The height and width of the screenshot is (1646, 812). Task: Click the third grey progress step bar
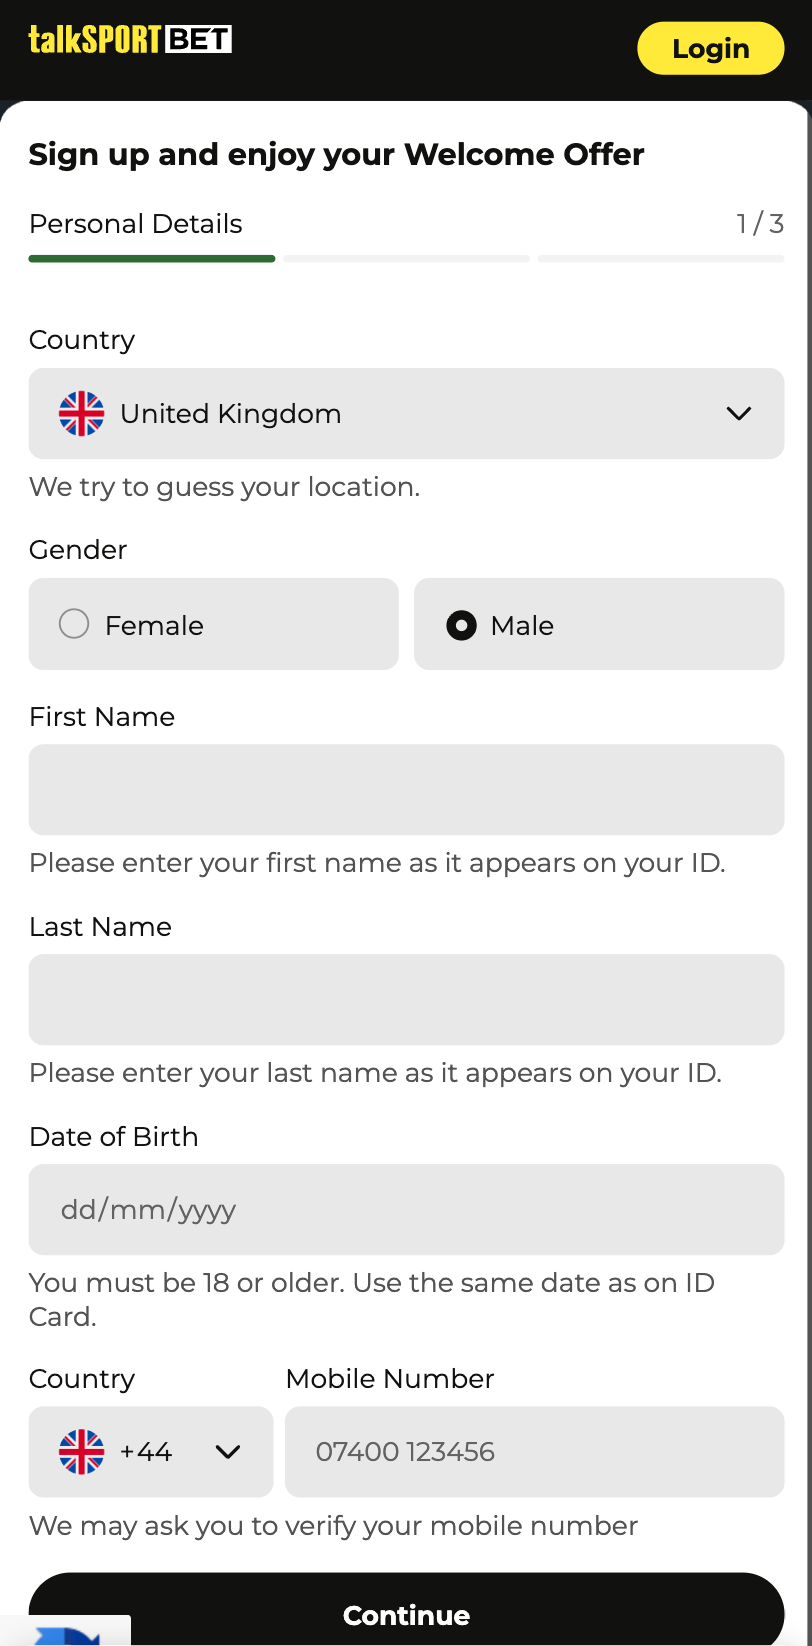pyautogui.click(x=660, y=259)
